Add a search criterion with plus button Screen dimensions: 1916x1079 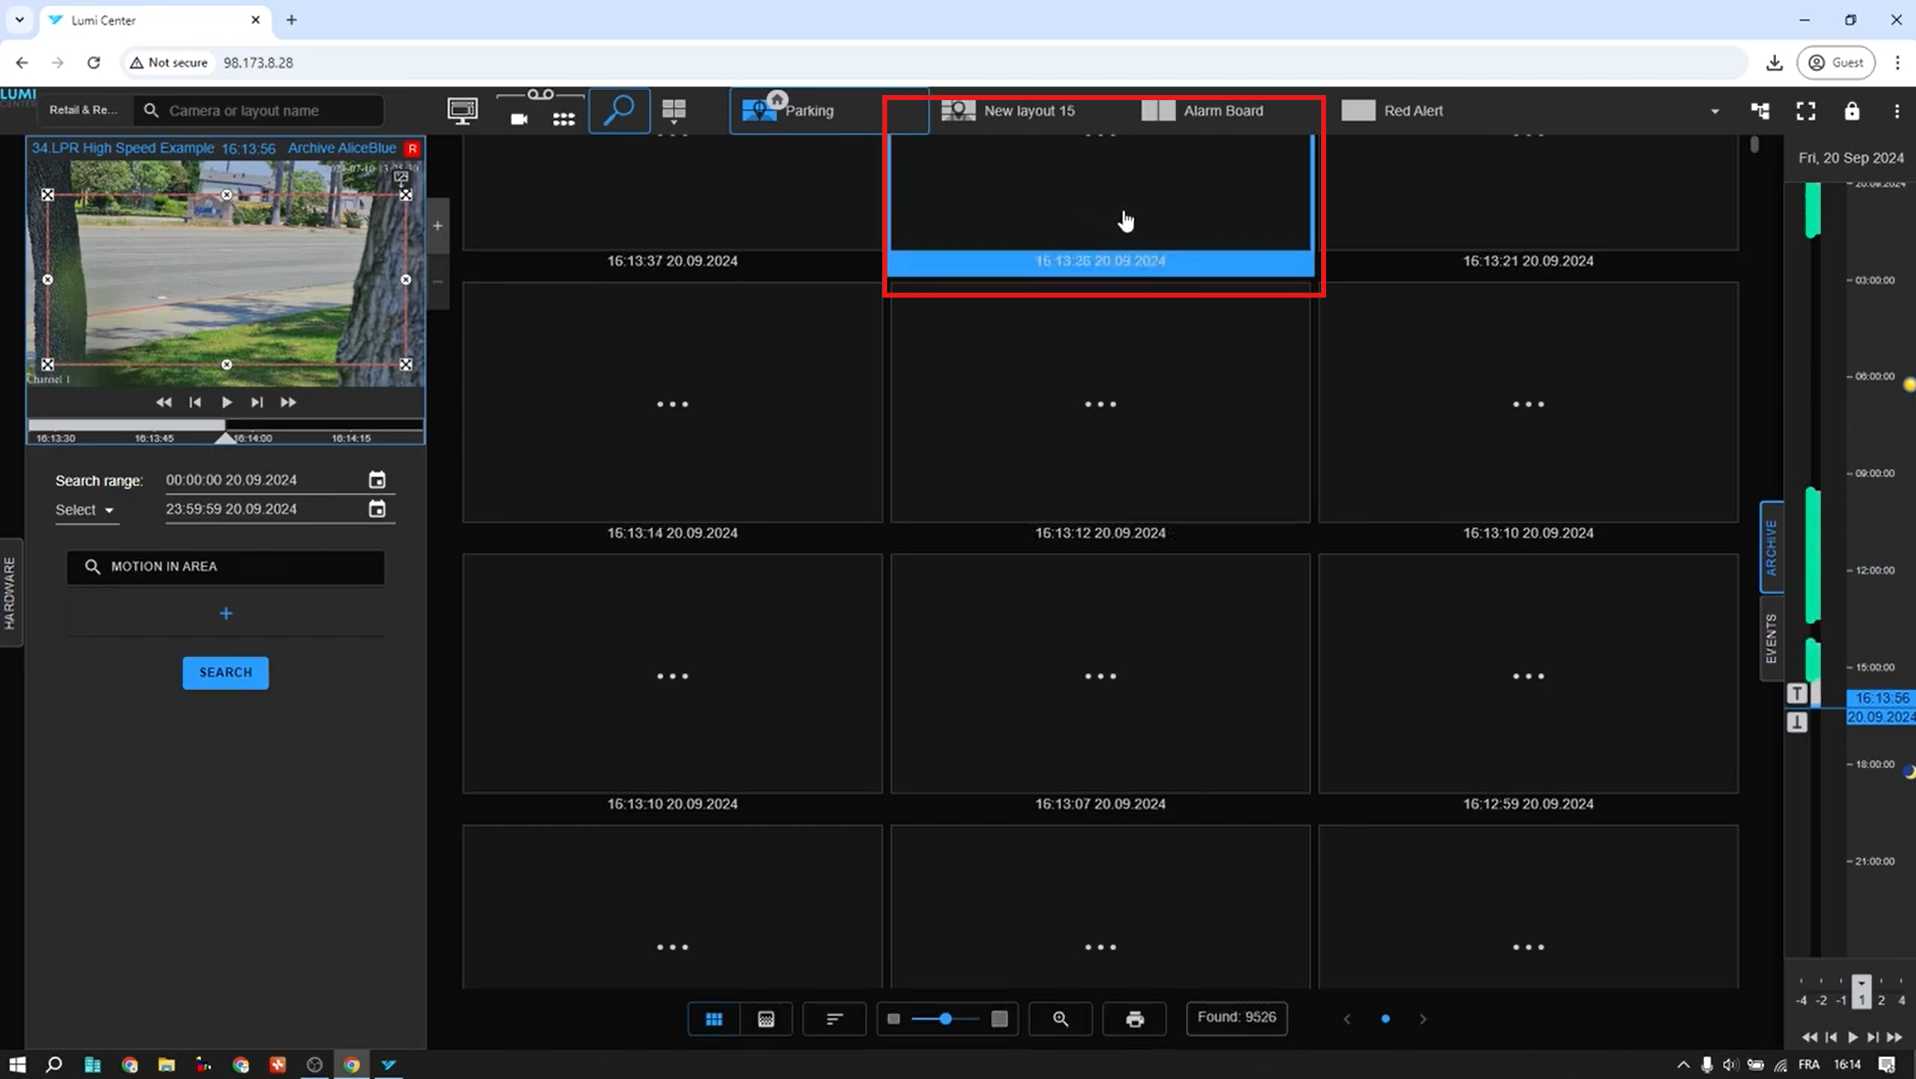pos(226,613)
